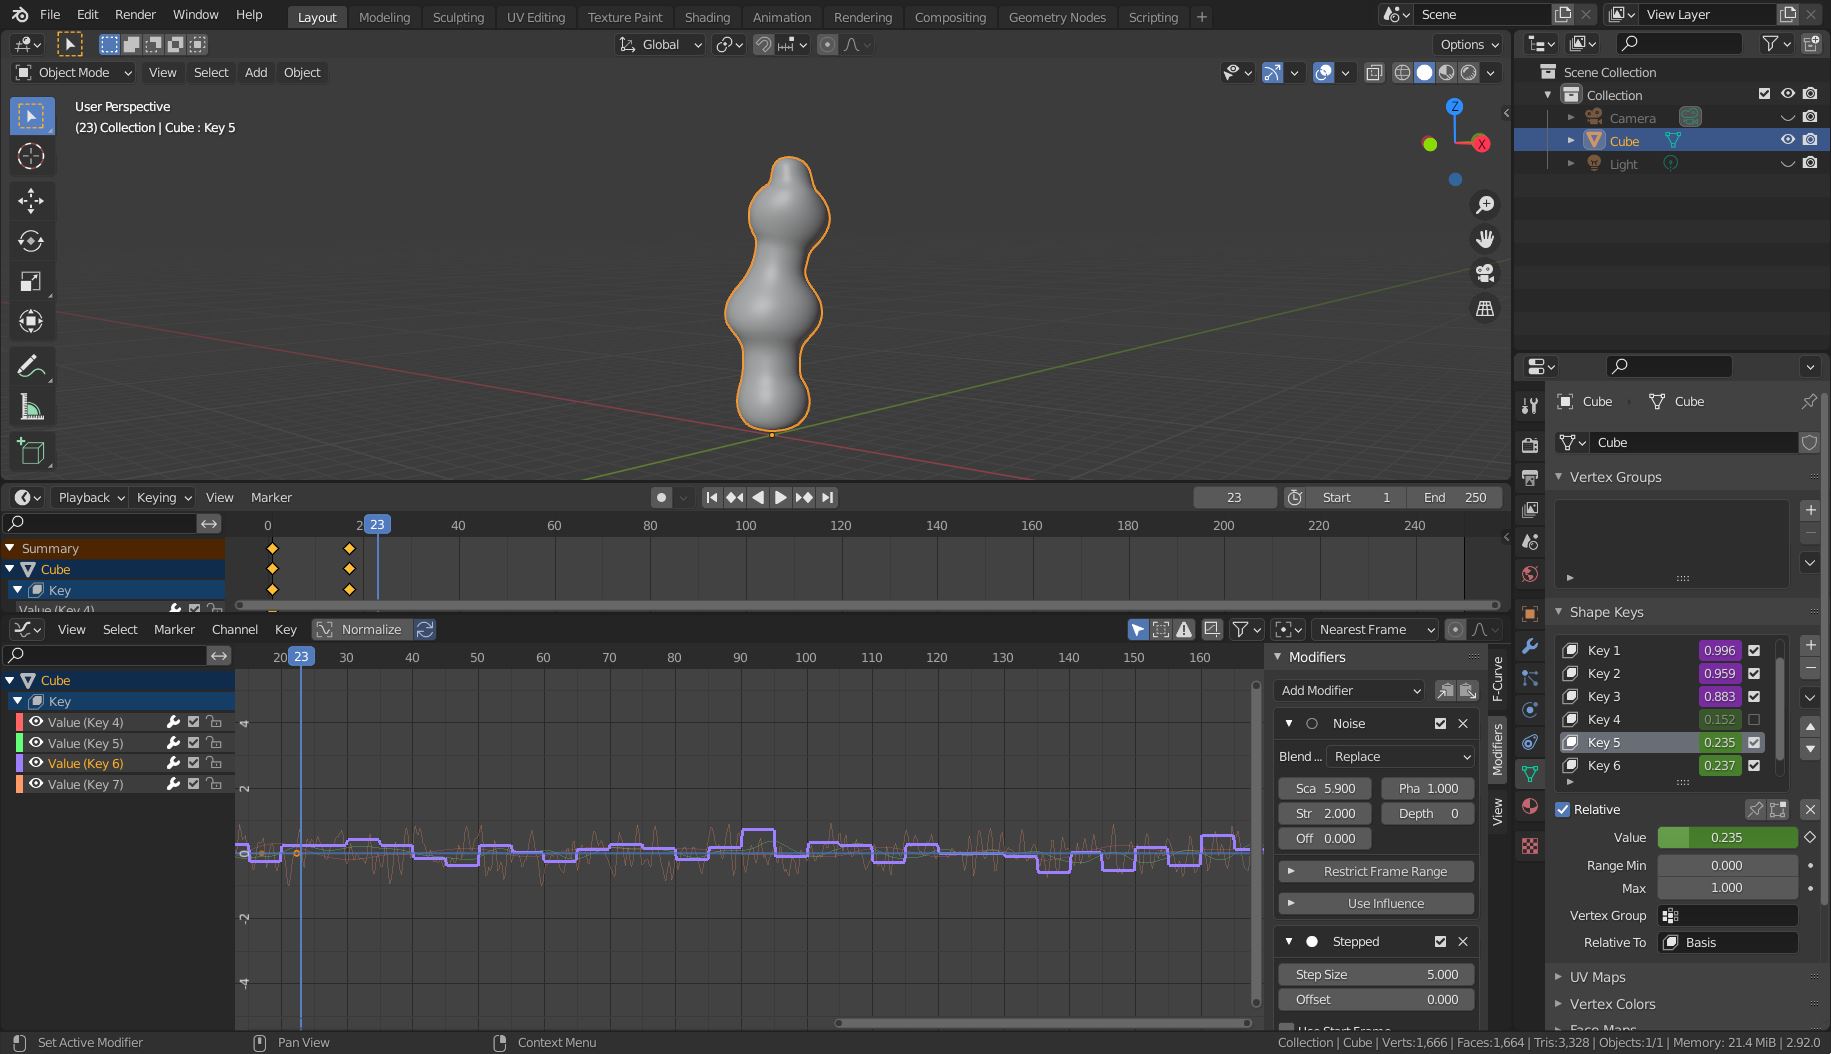
Task: Activate the Move tool
Action: (31, 201)
